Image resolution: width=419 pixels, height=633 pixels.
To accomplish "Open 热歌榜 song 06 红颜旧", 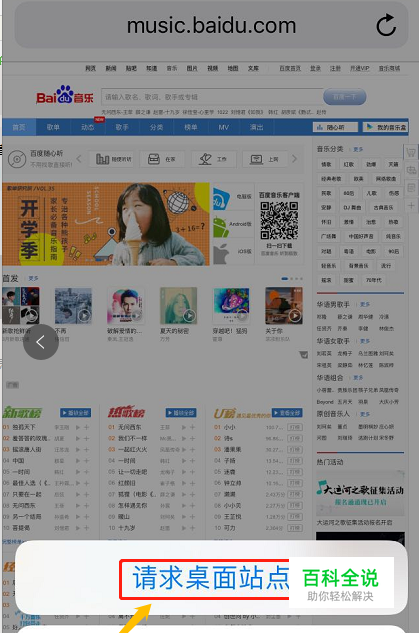I will (127, 483).
